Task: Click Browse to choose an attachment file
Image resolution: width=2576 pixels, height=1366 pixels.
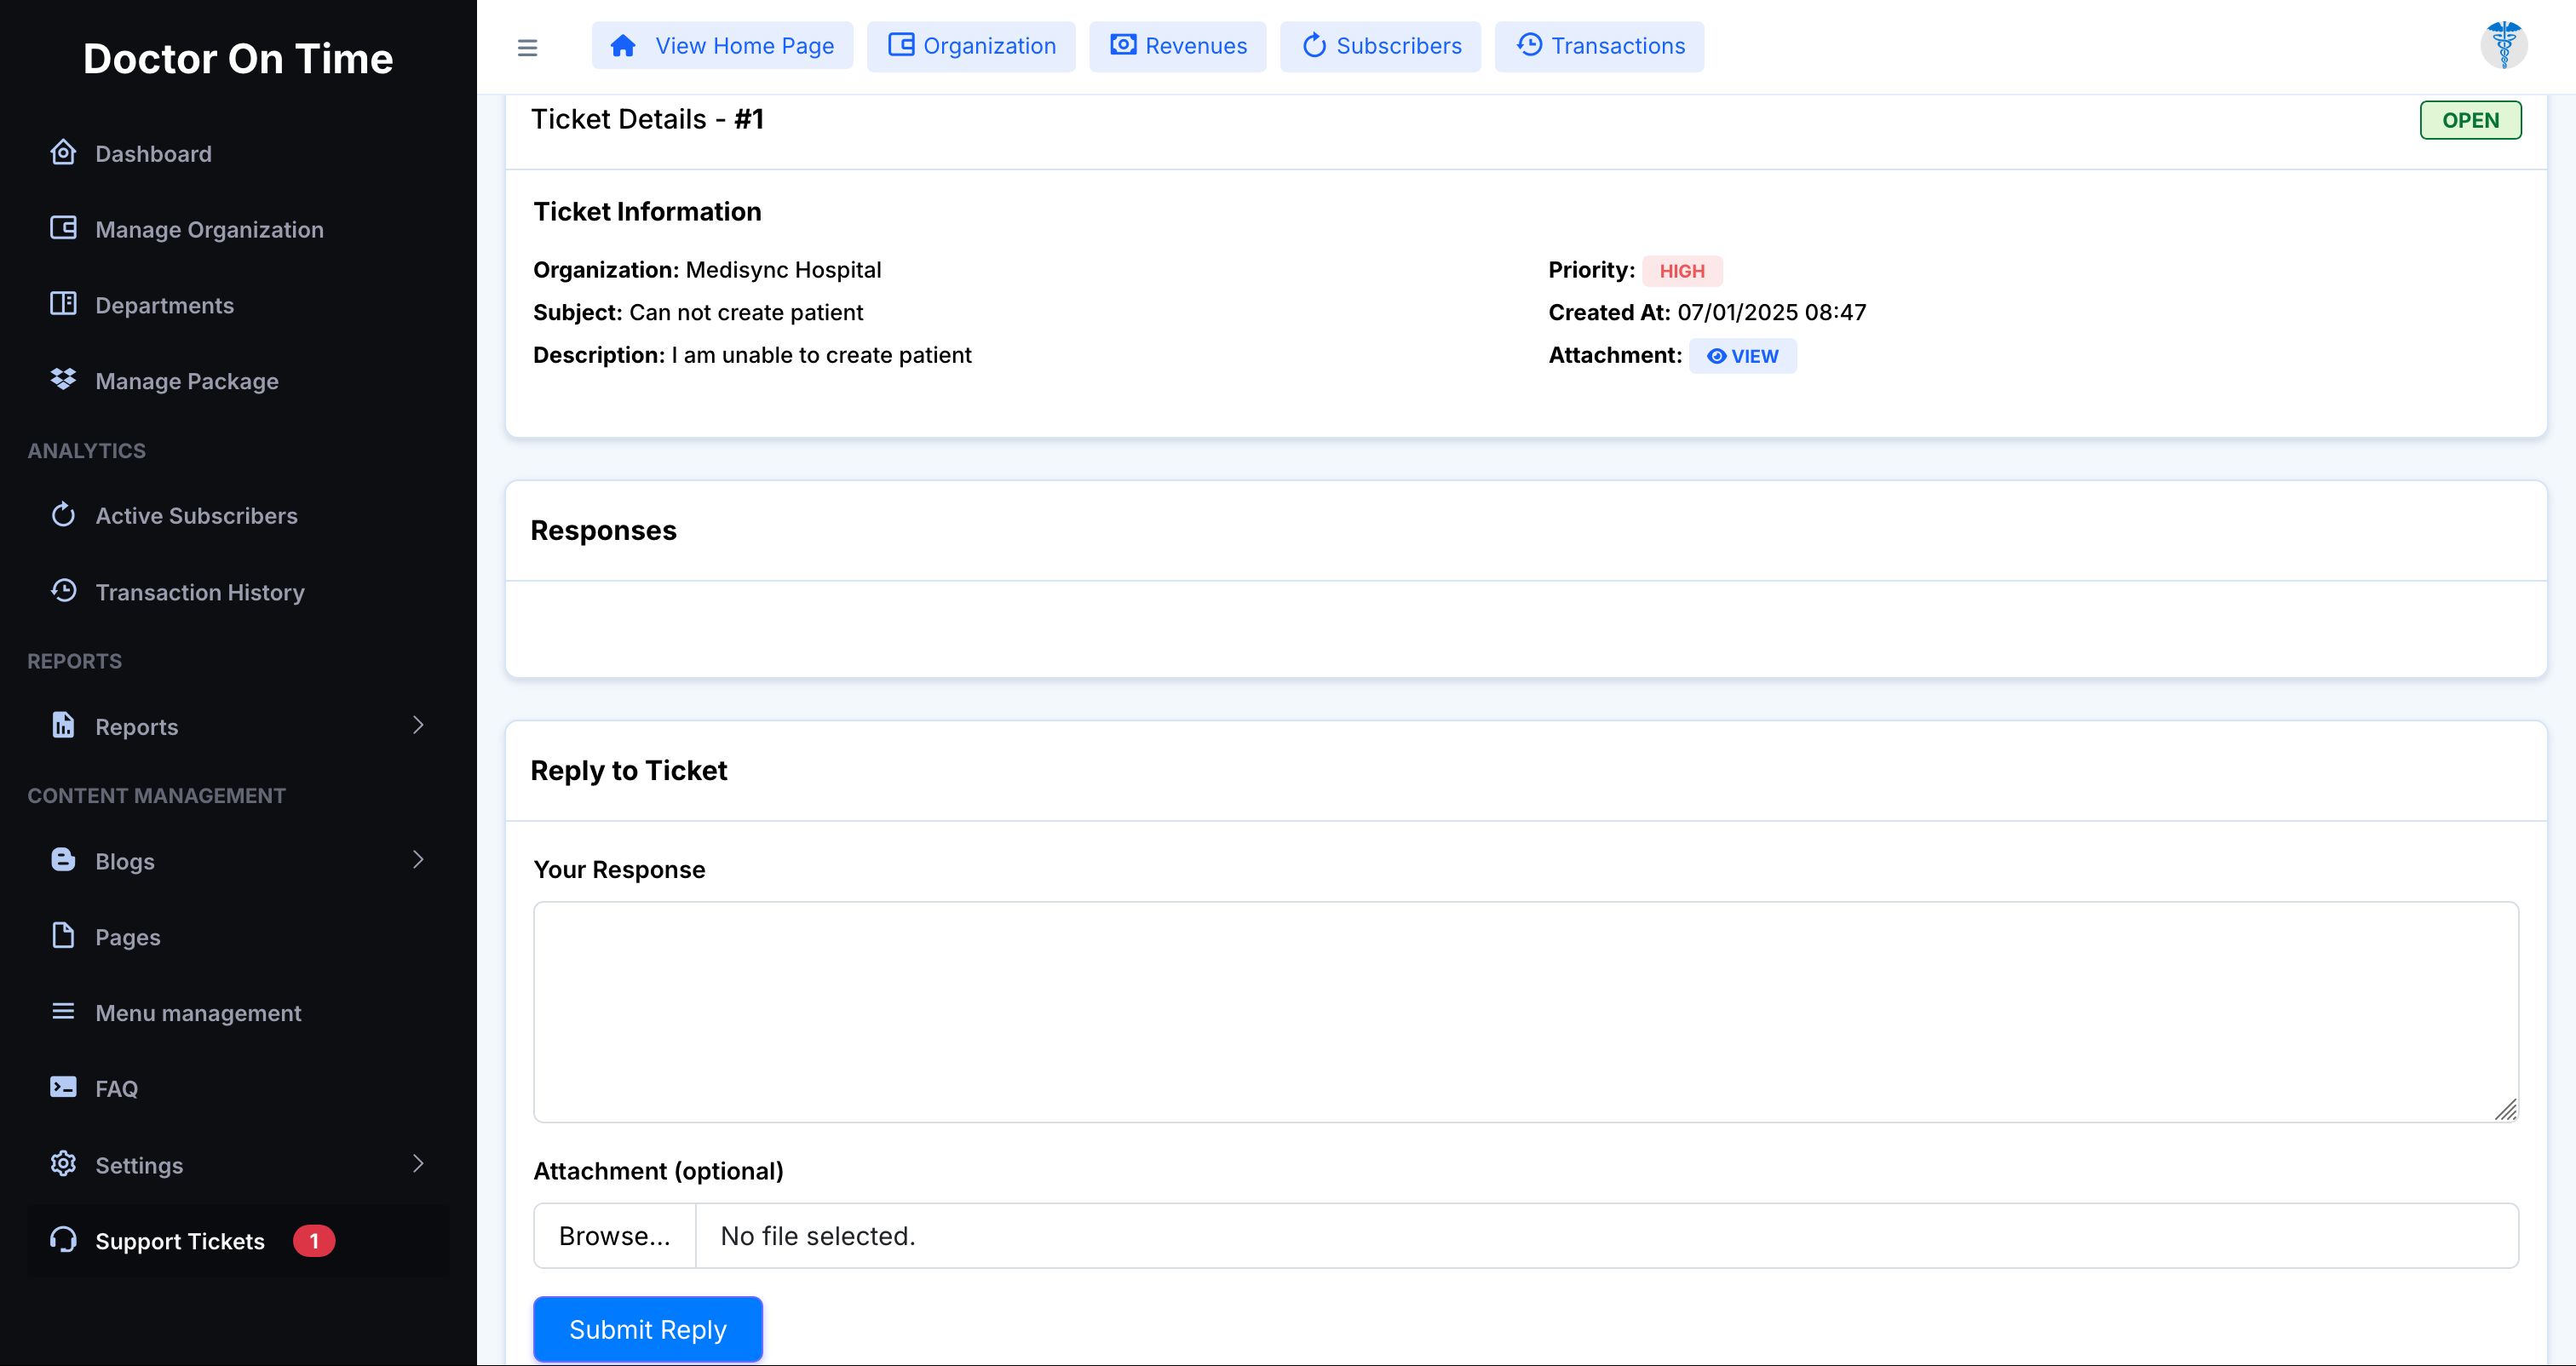Action: (614, 1236)
